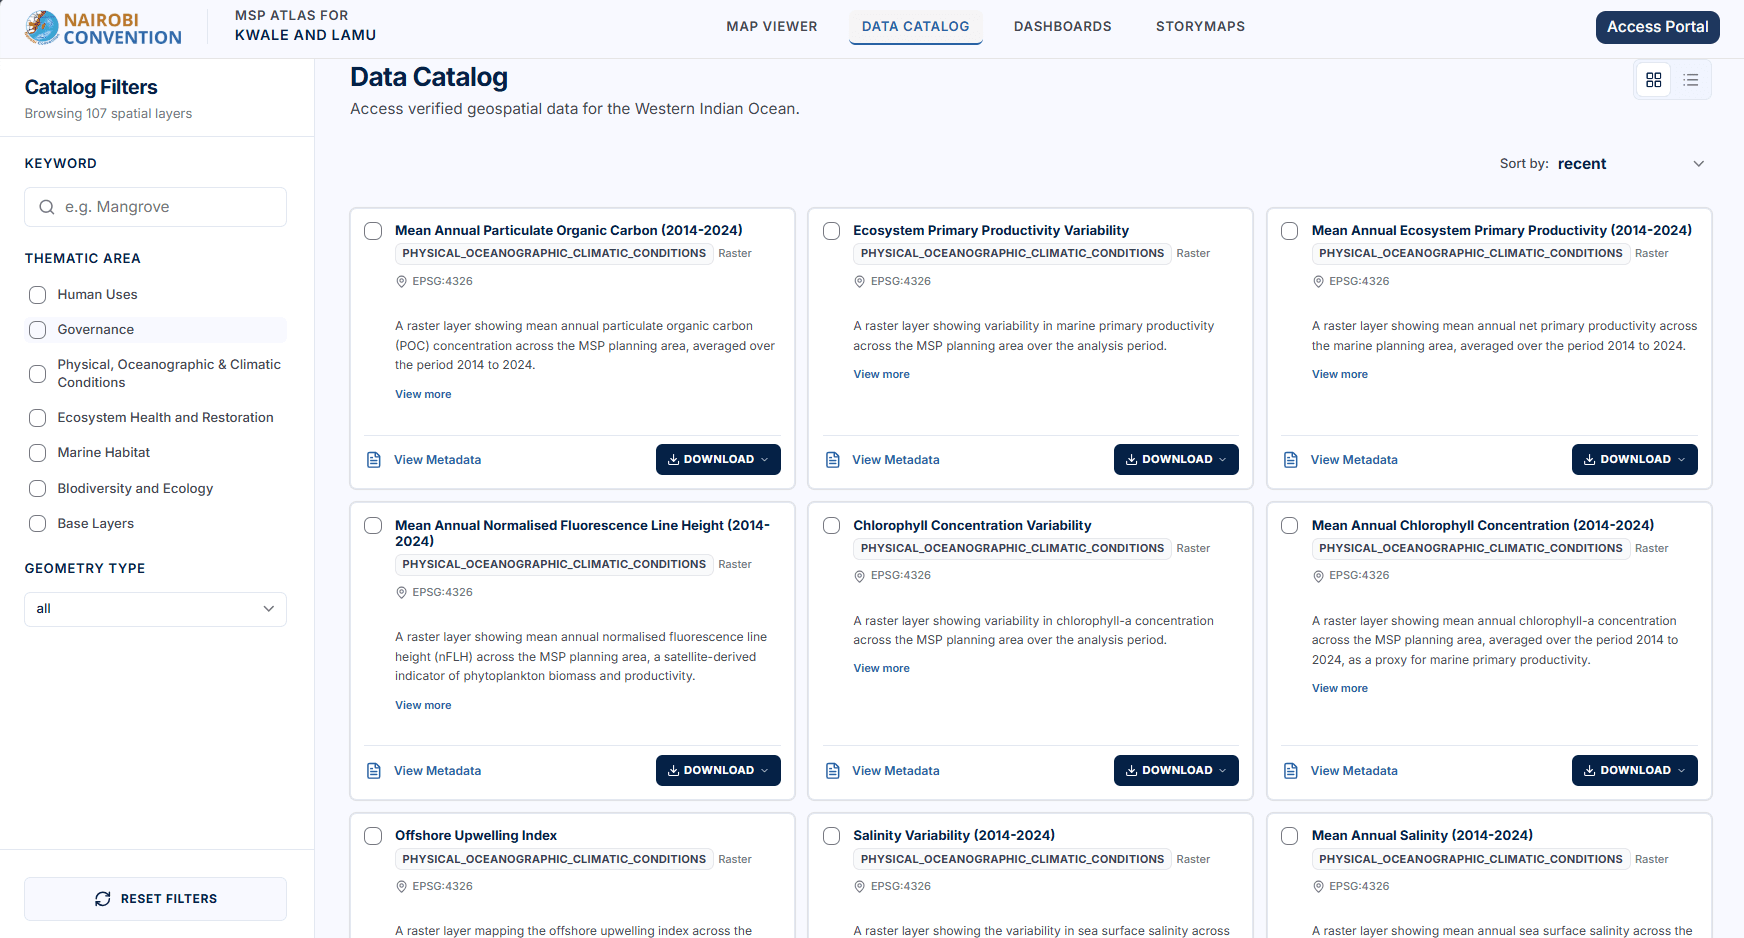Open Download options for Ecosystem Primary Productivity Variability
The height and width of the screenshot is (938, 1744).
(1176, 460)
